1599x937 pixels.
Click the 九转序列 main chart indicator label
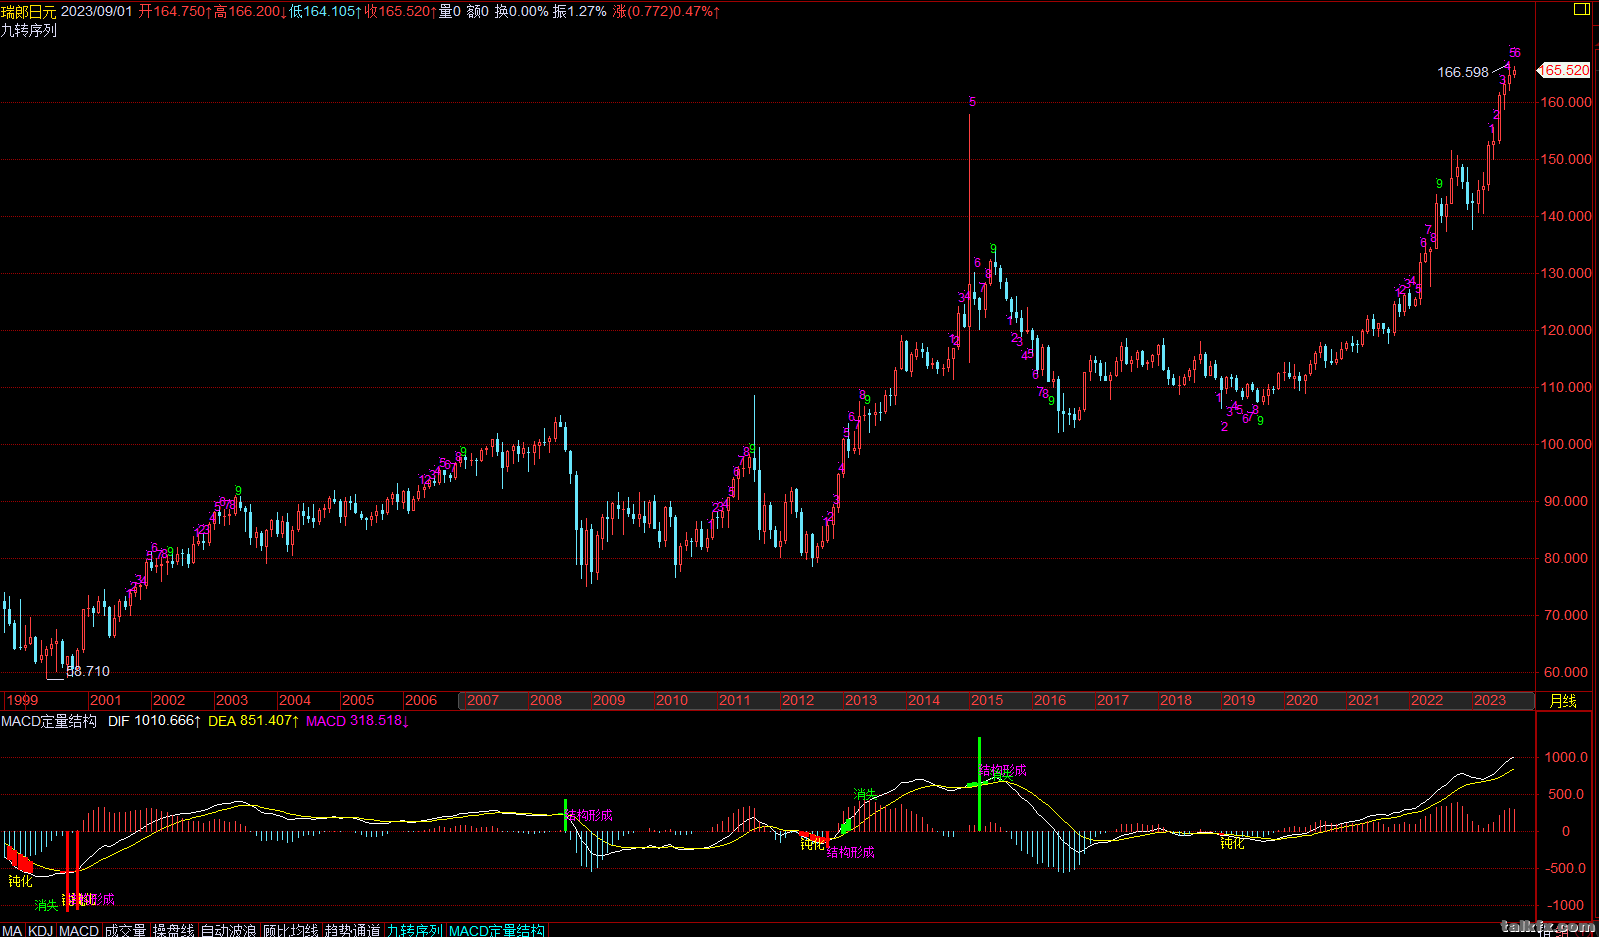coord(29,30)
